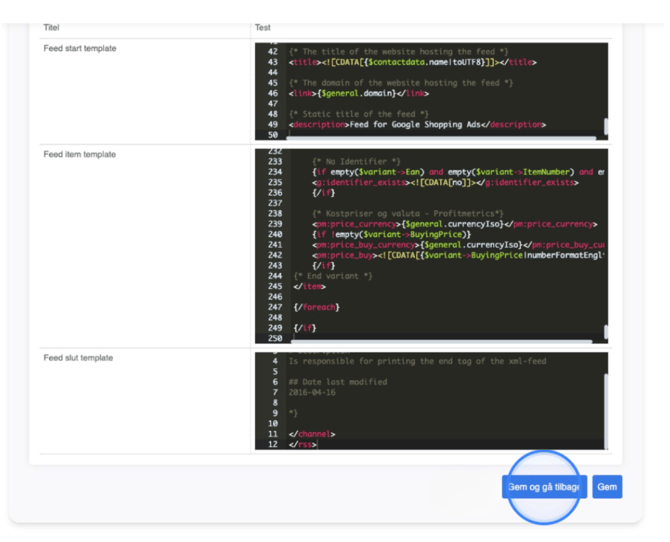This screenshot has height=542, width=670.
Task: Click the Feed slut editor vertical scrollbar
Action: point(606,412)
